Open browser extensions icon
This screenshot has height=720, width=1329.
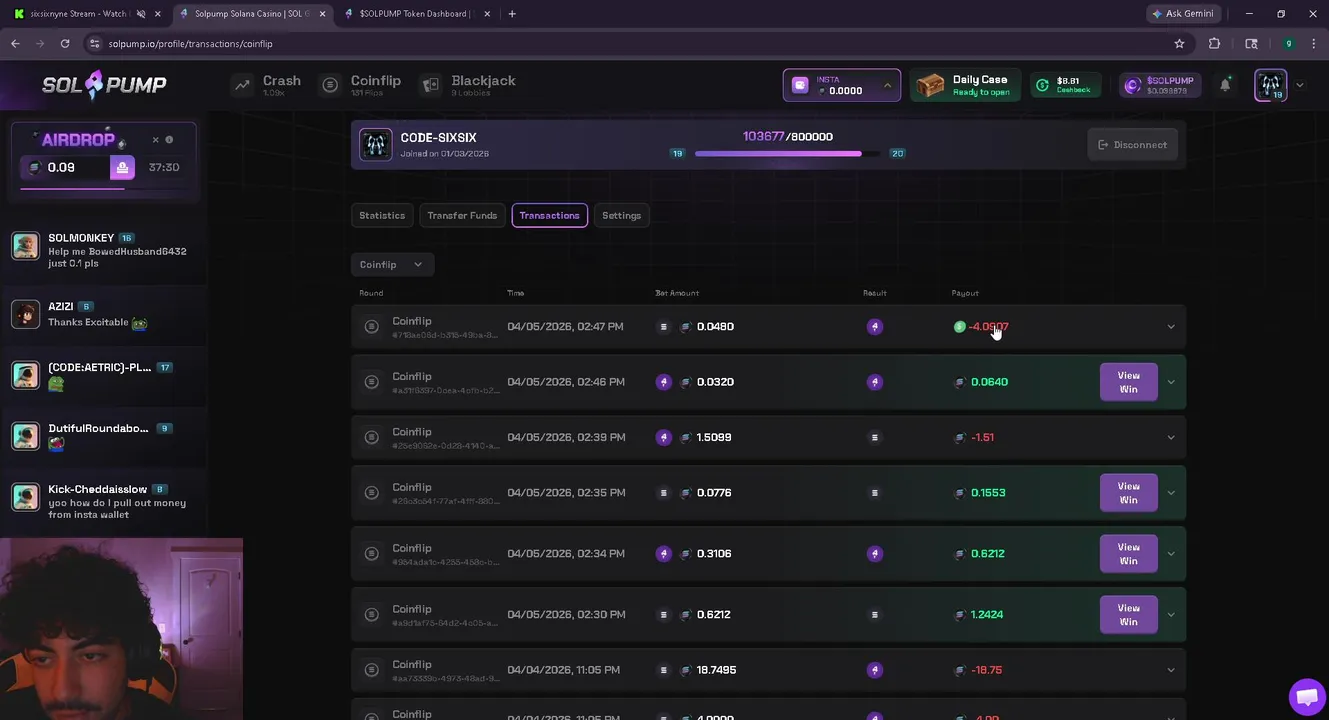pos(1214,44)
